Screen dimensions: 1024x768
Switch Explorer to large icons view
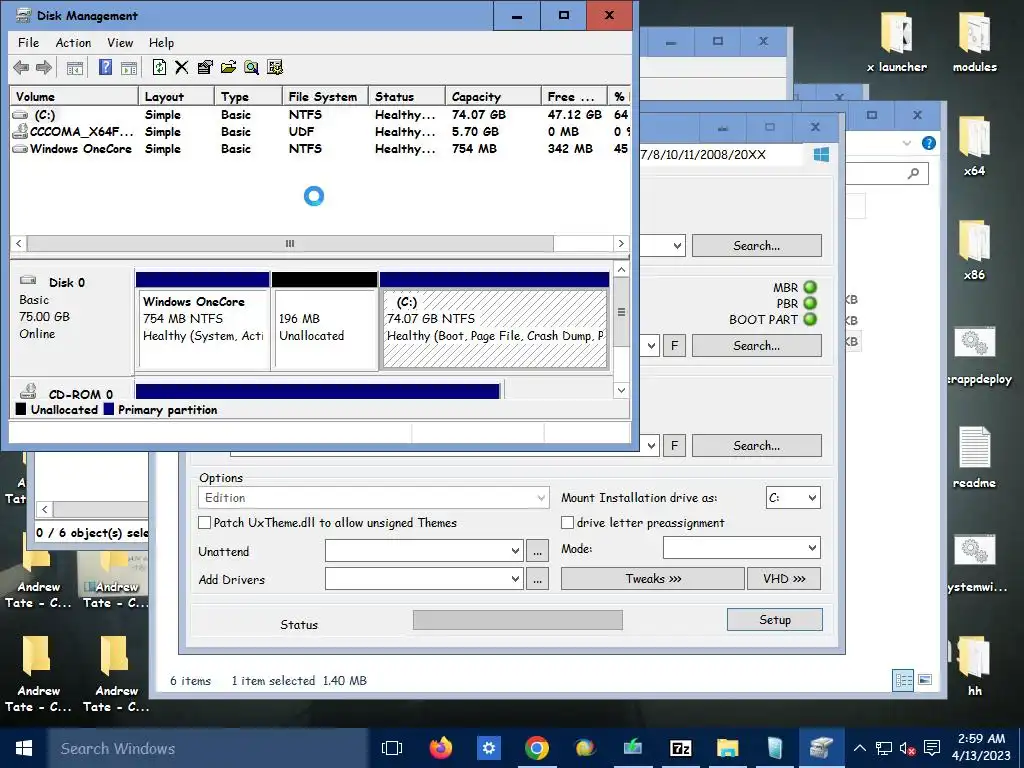tap(925, 680)
